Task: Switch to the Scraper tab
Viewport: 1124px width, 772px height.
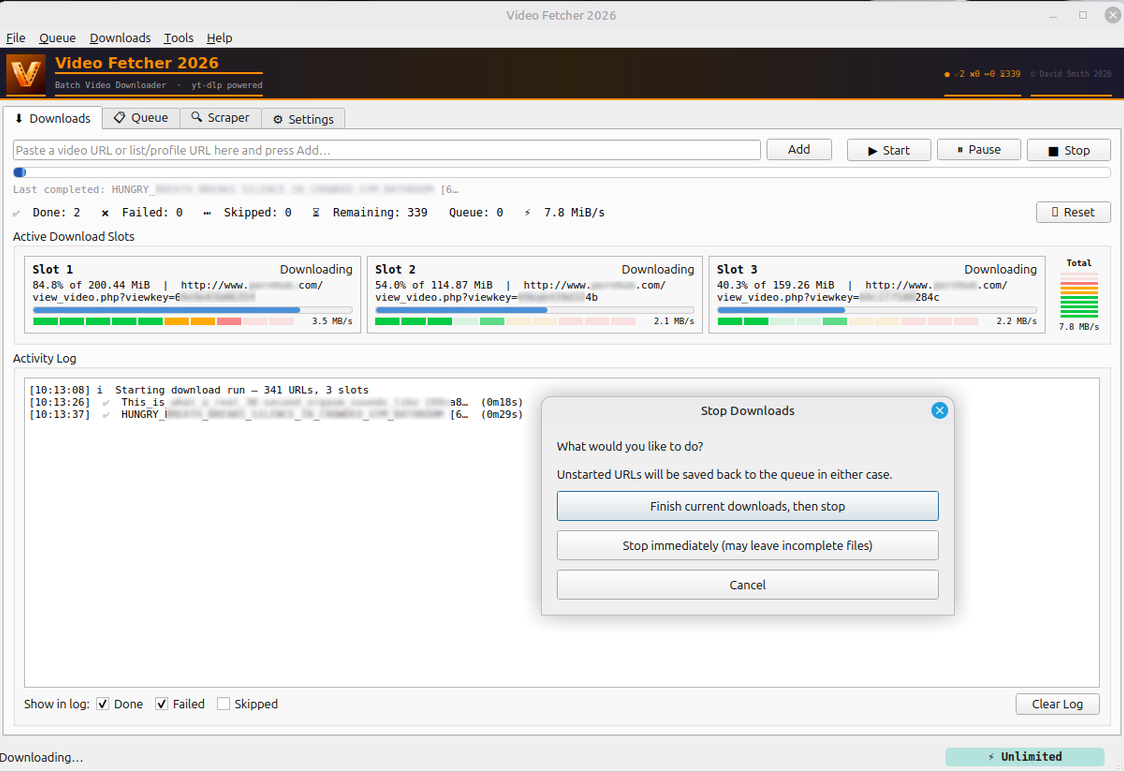Action: point(220,118)
